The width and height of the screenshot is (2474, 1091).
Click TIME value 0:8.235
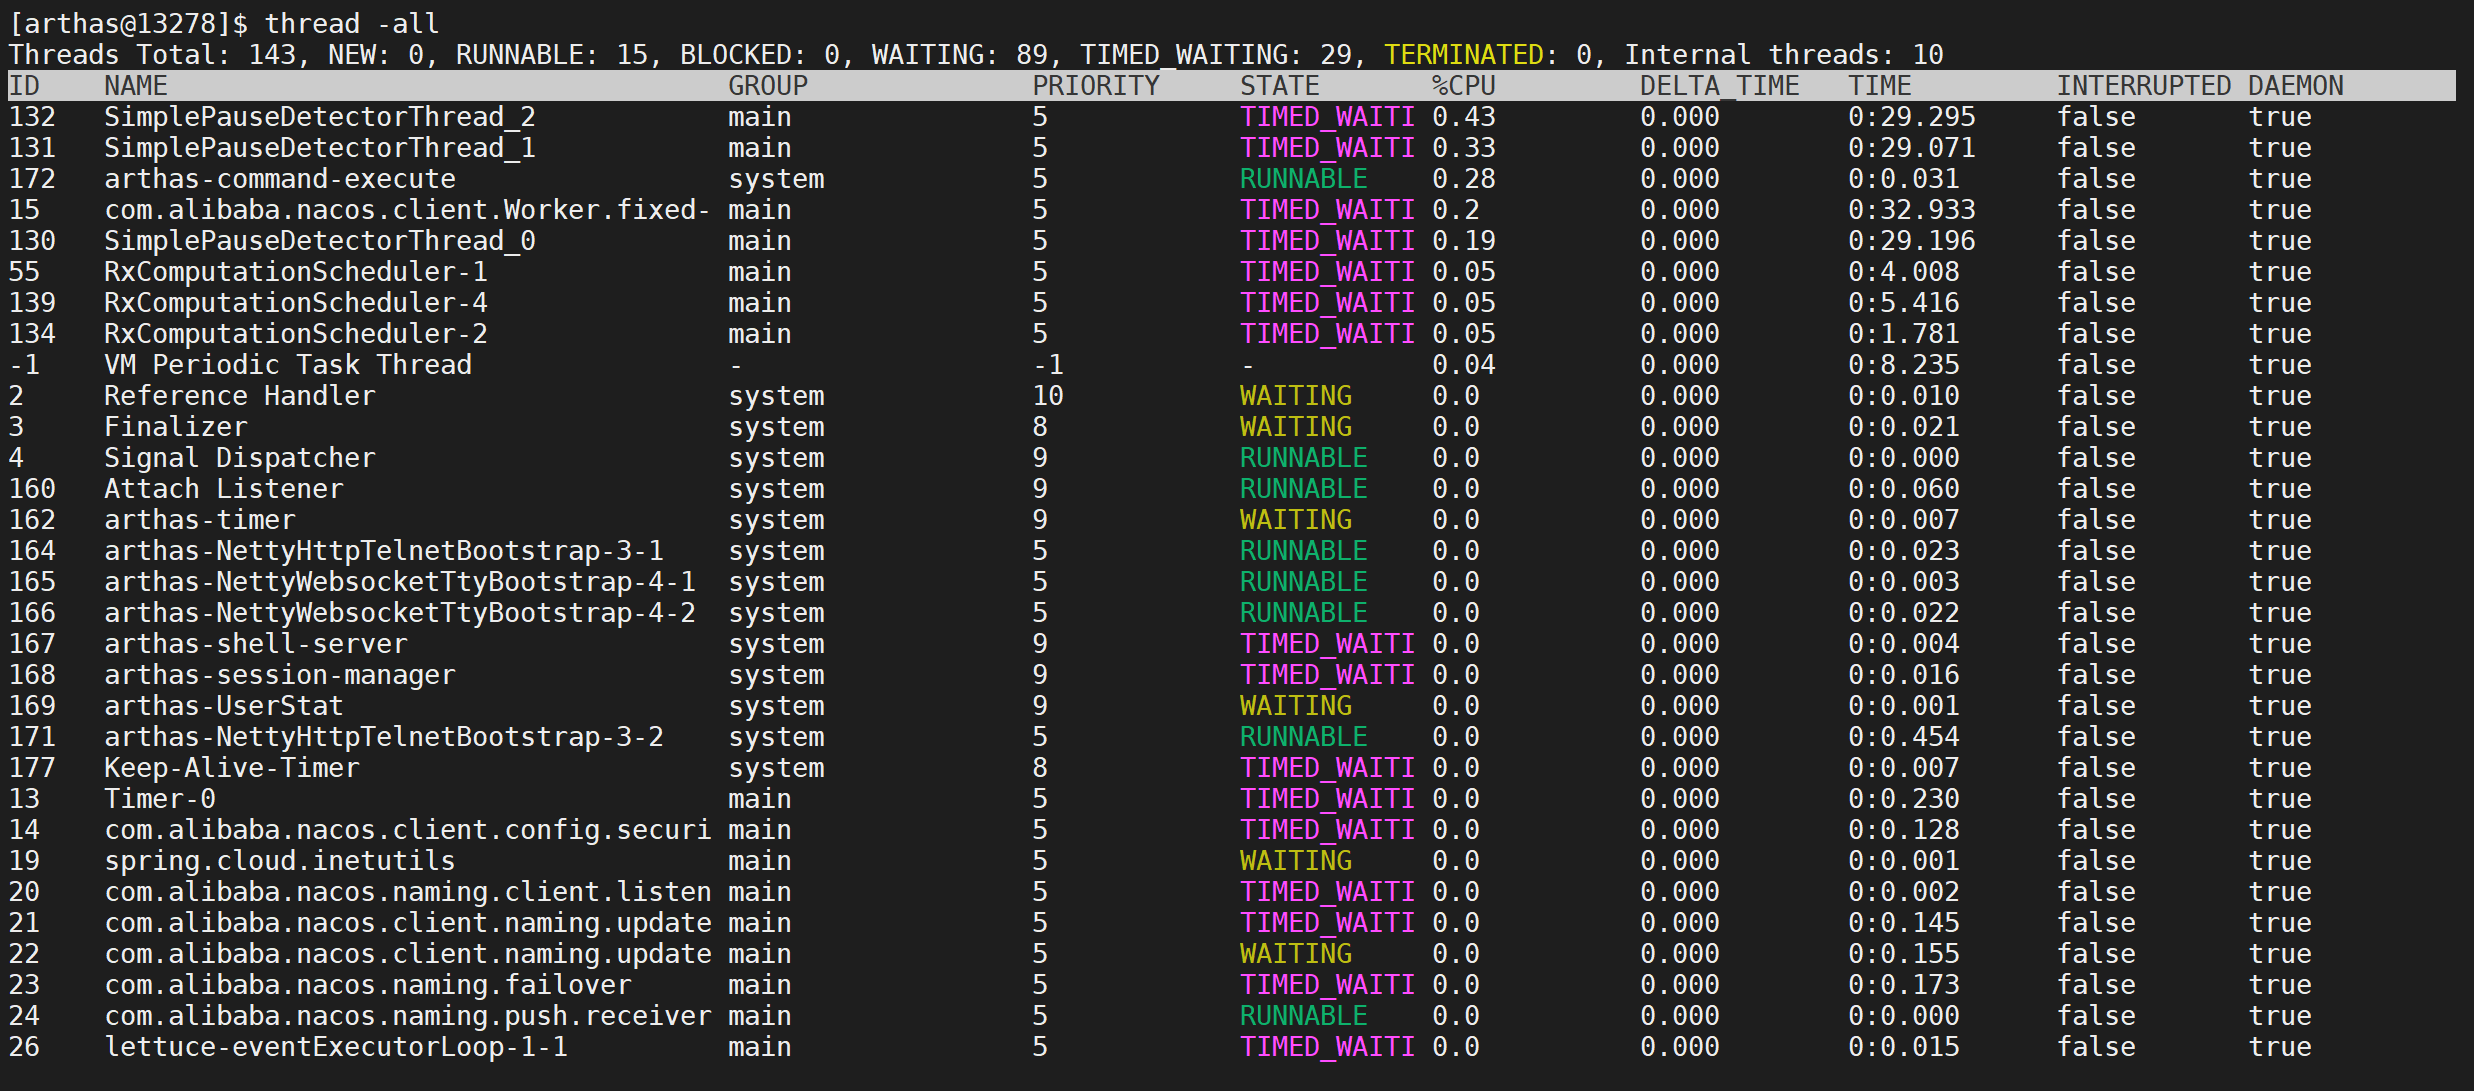tap(1904, 365)
